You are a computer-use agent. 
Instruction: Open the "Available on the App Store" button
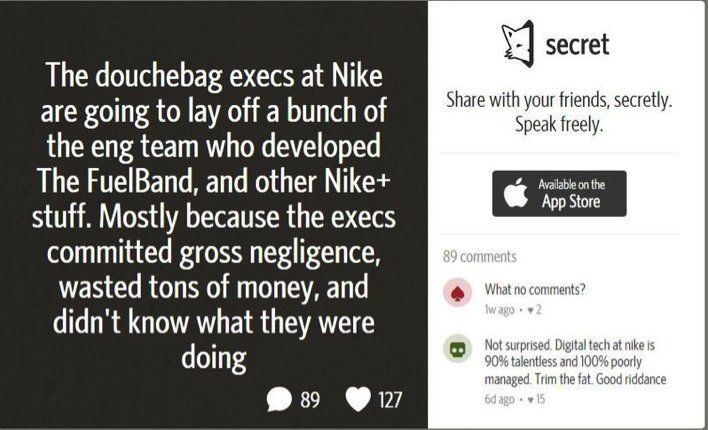559,193
